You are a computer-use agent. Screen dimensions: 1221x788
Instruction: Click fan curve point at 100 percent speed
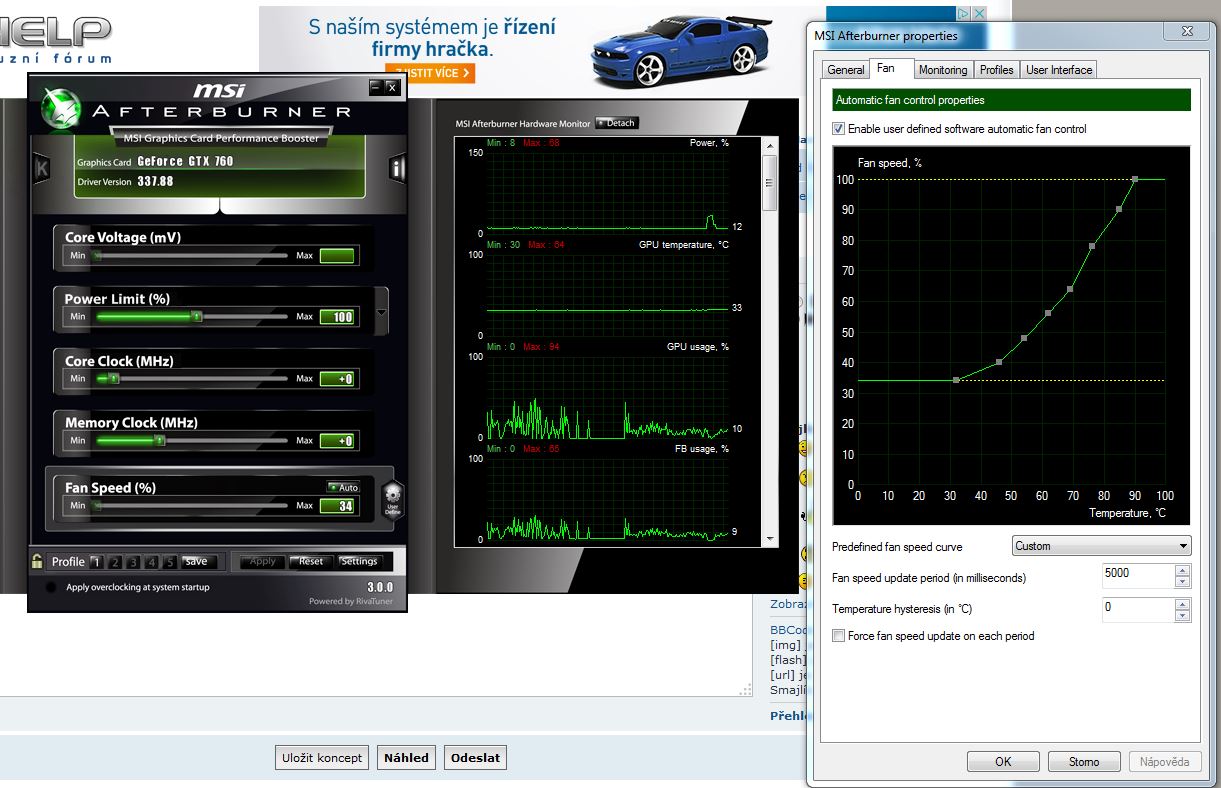(x=1135, y=179)
